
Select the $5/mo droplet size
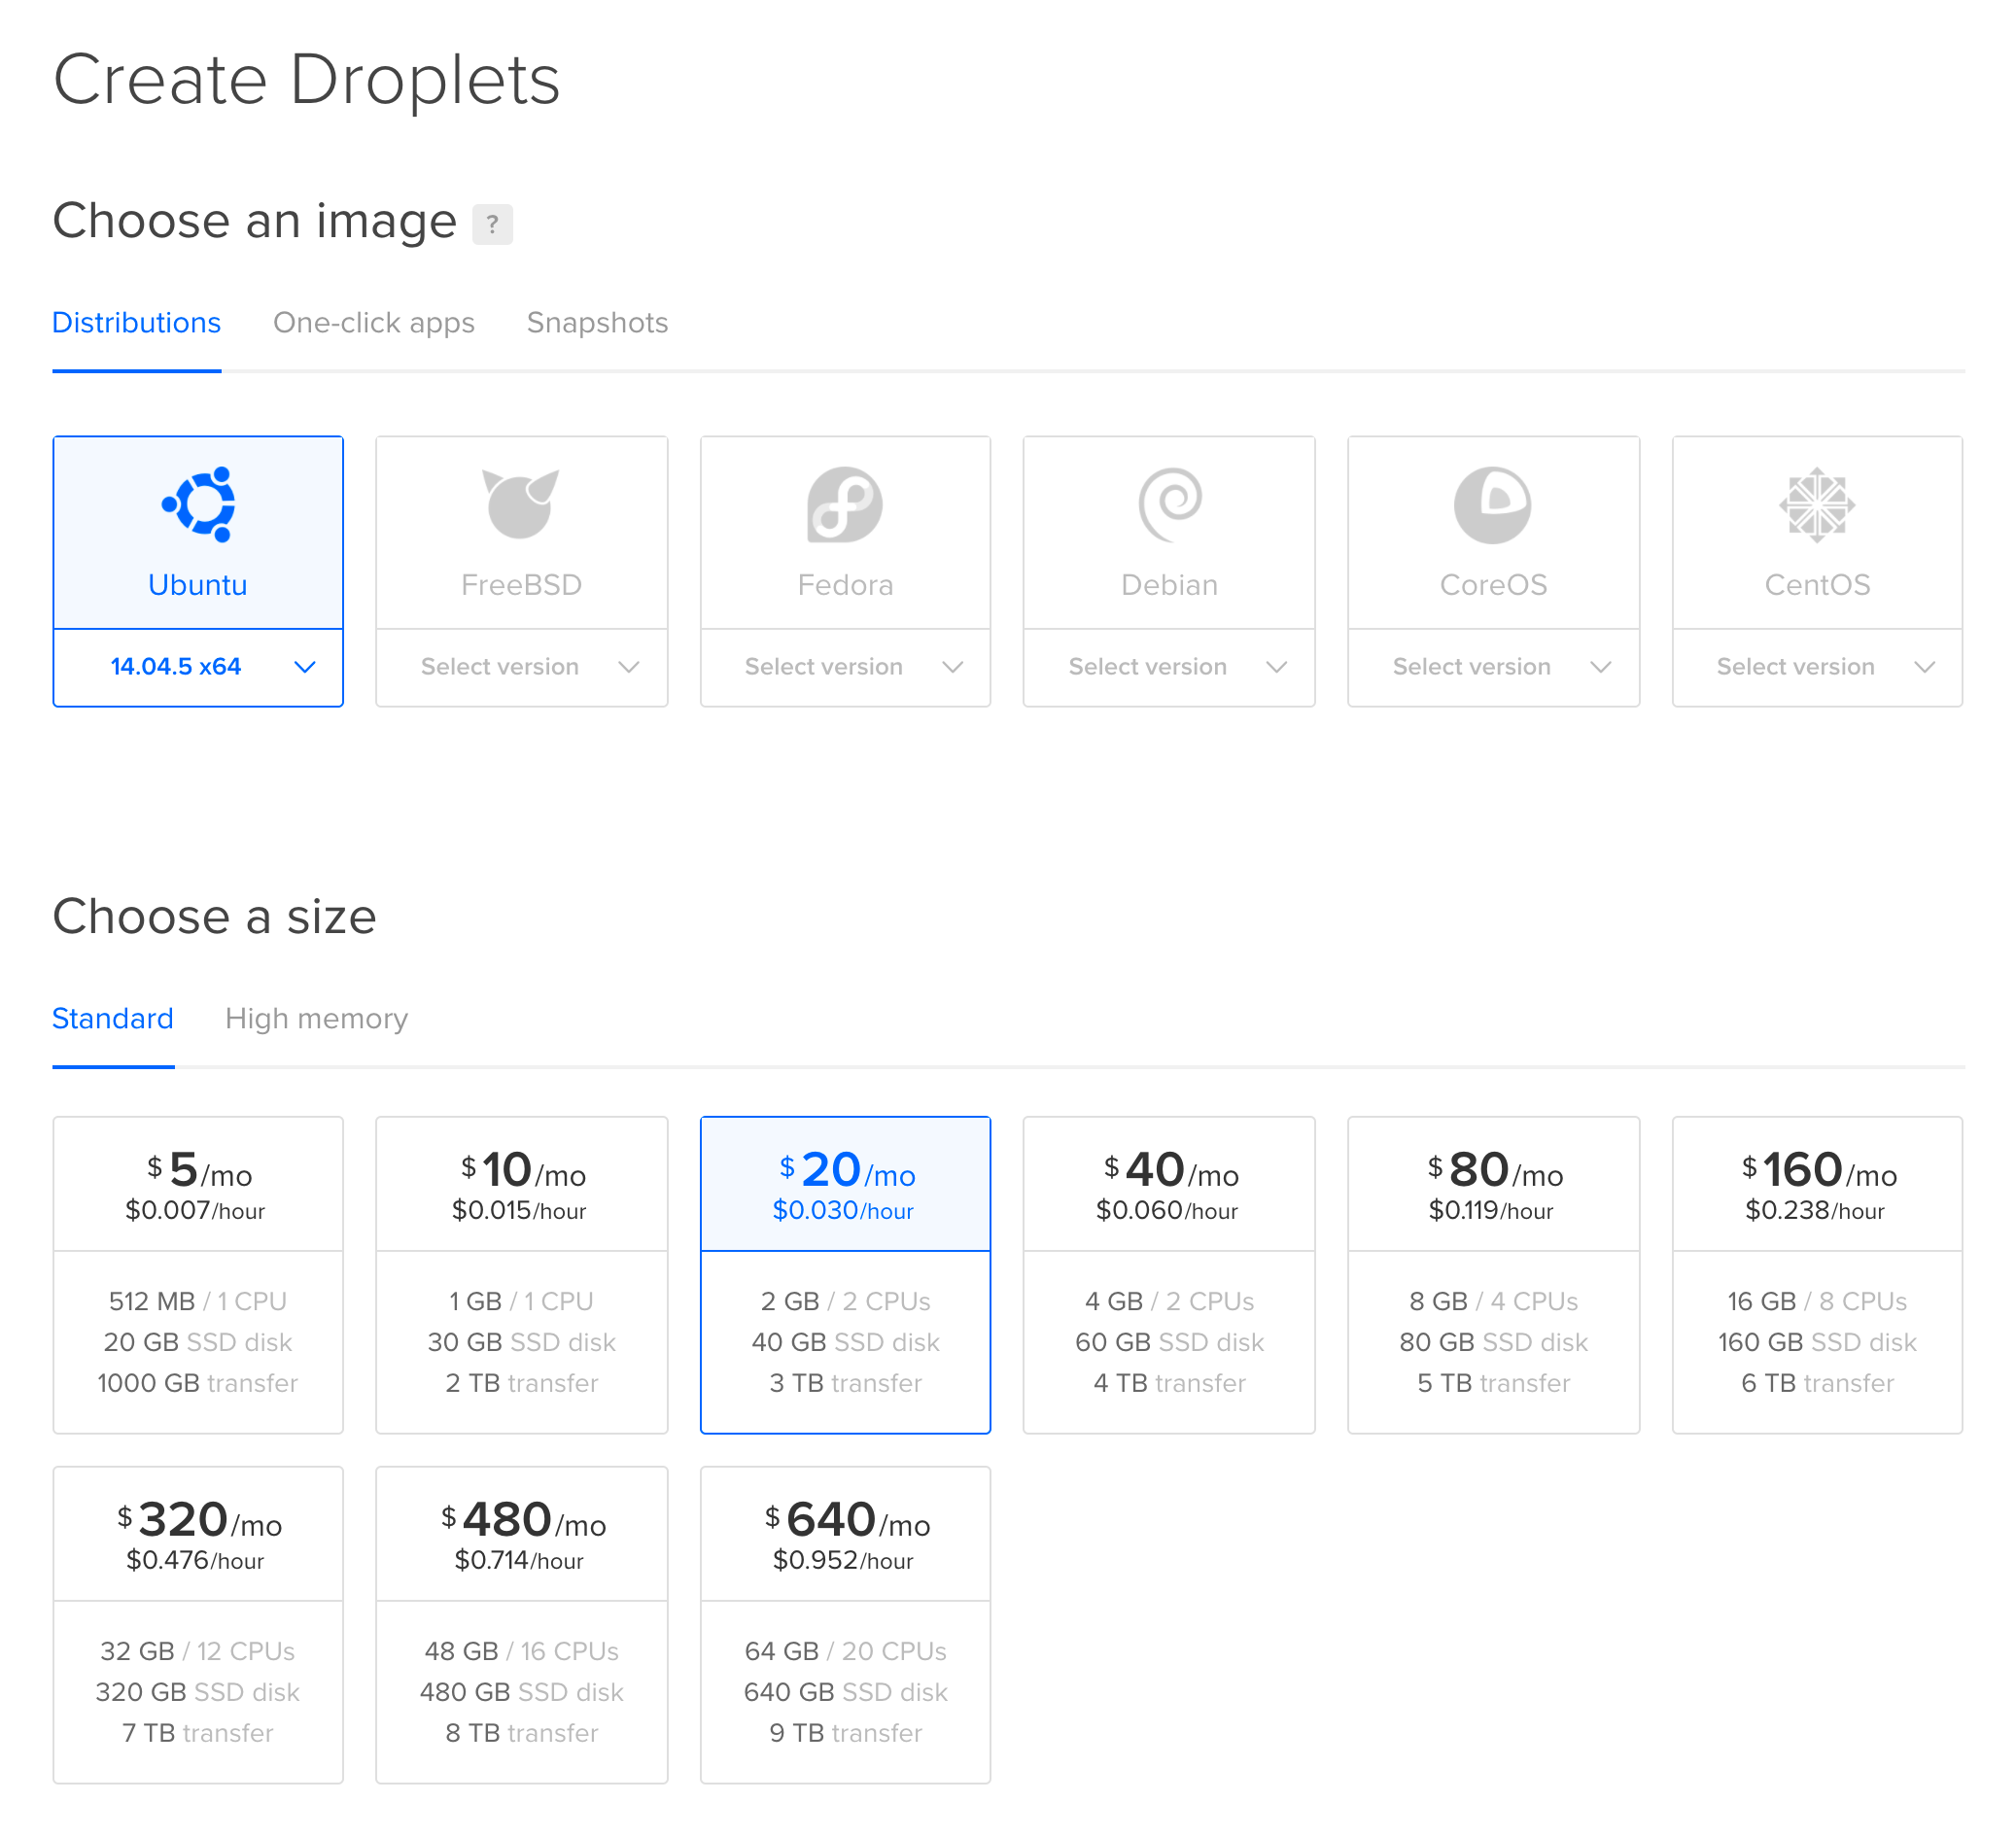tap(198, 1274)
